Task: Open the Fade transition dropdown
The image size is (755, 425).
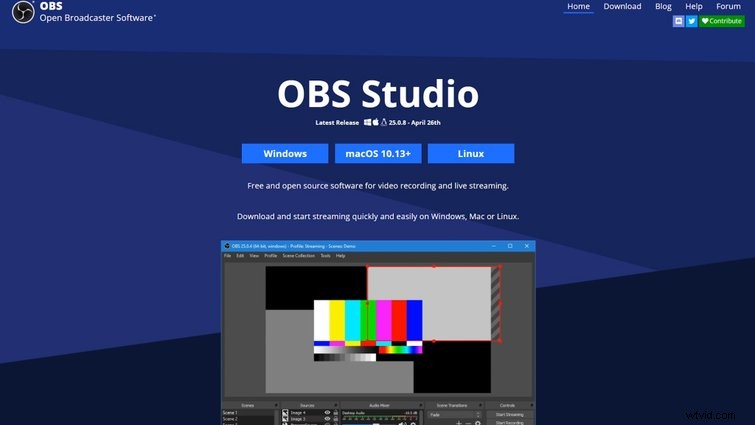Action: 454,414
